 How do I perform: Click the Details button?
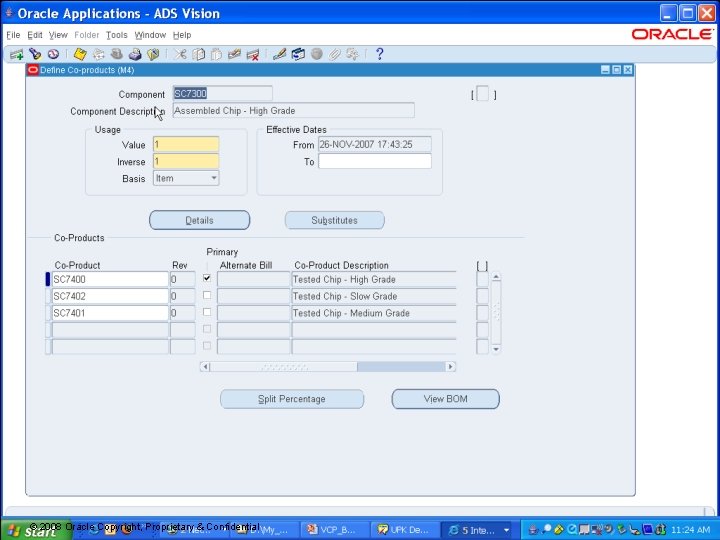point(200,220)
